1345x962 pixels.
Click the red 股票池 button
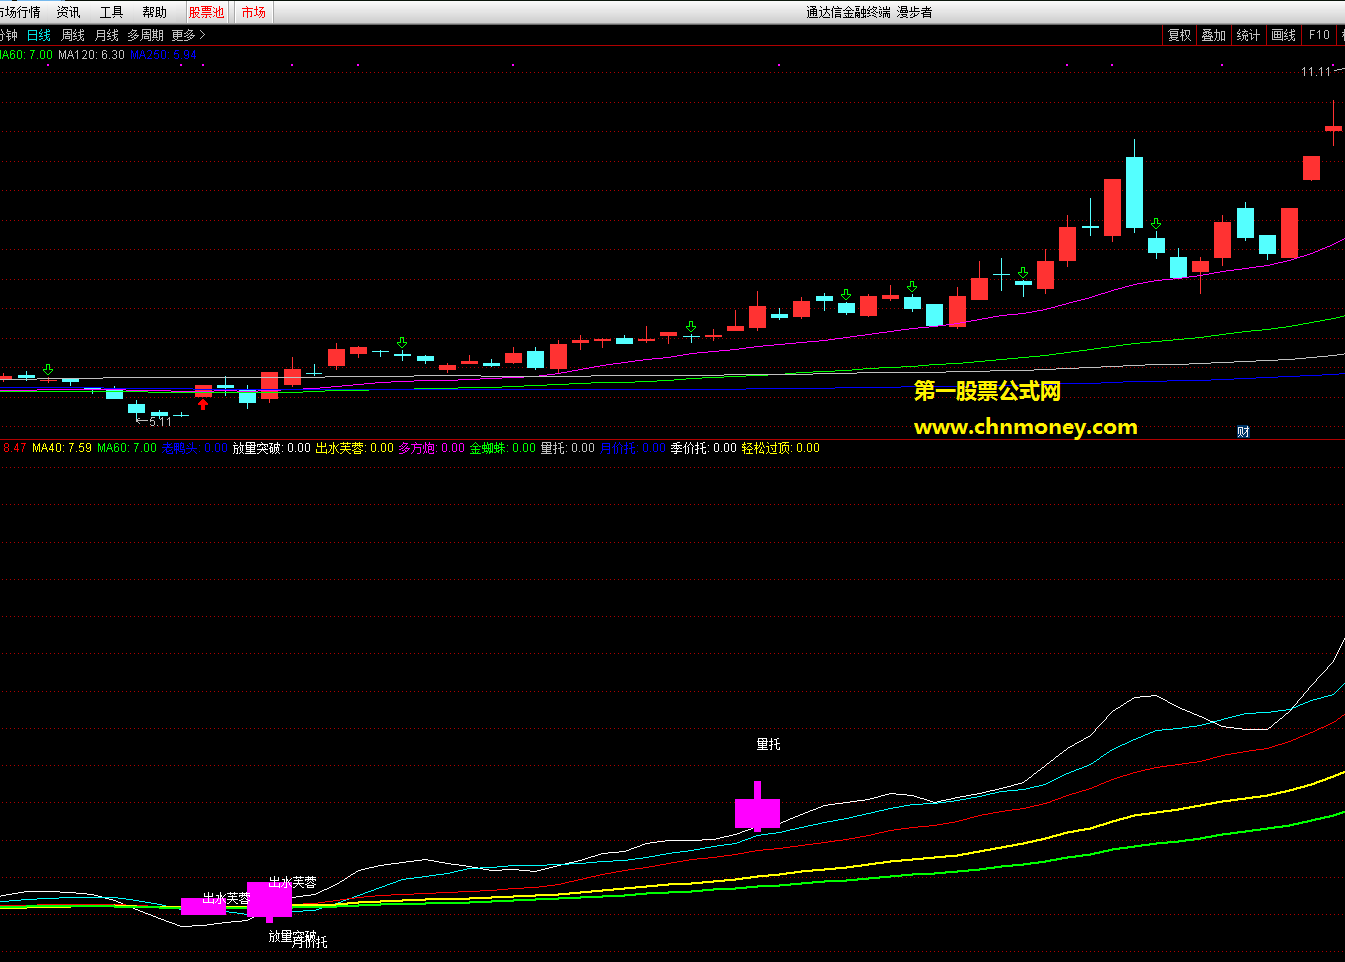(206, 12)
